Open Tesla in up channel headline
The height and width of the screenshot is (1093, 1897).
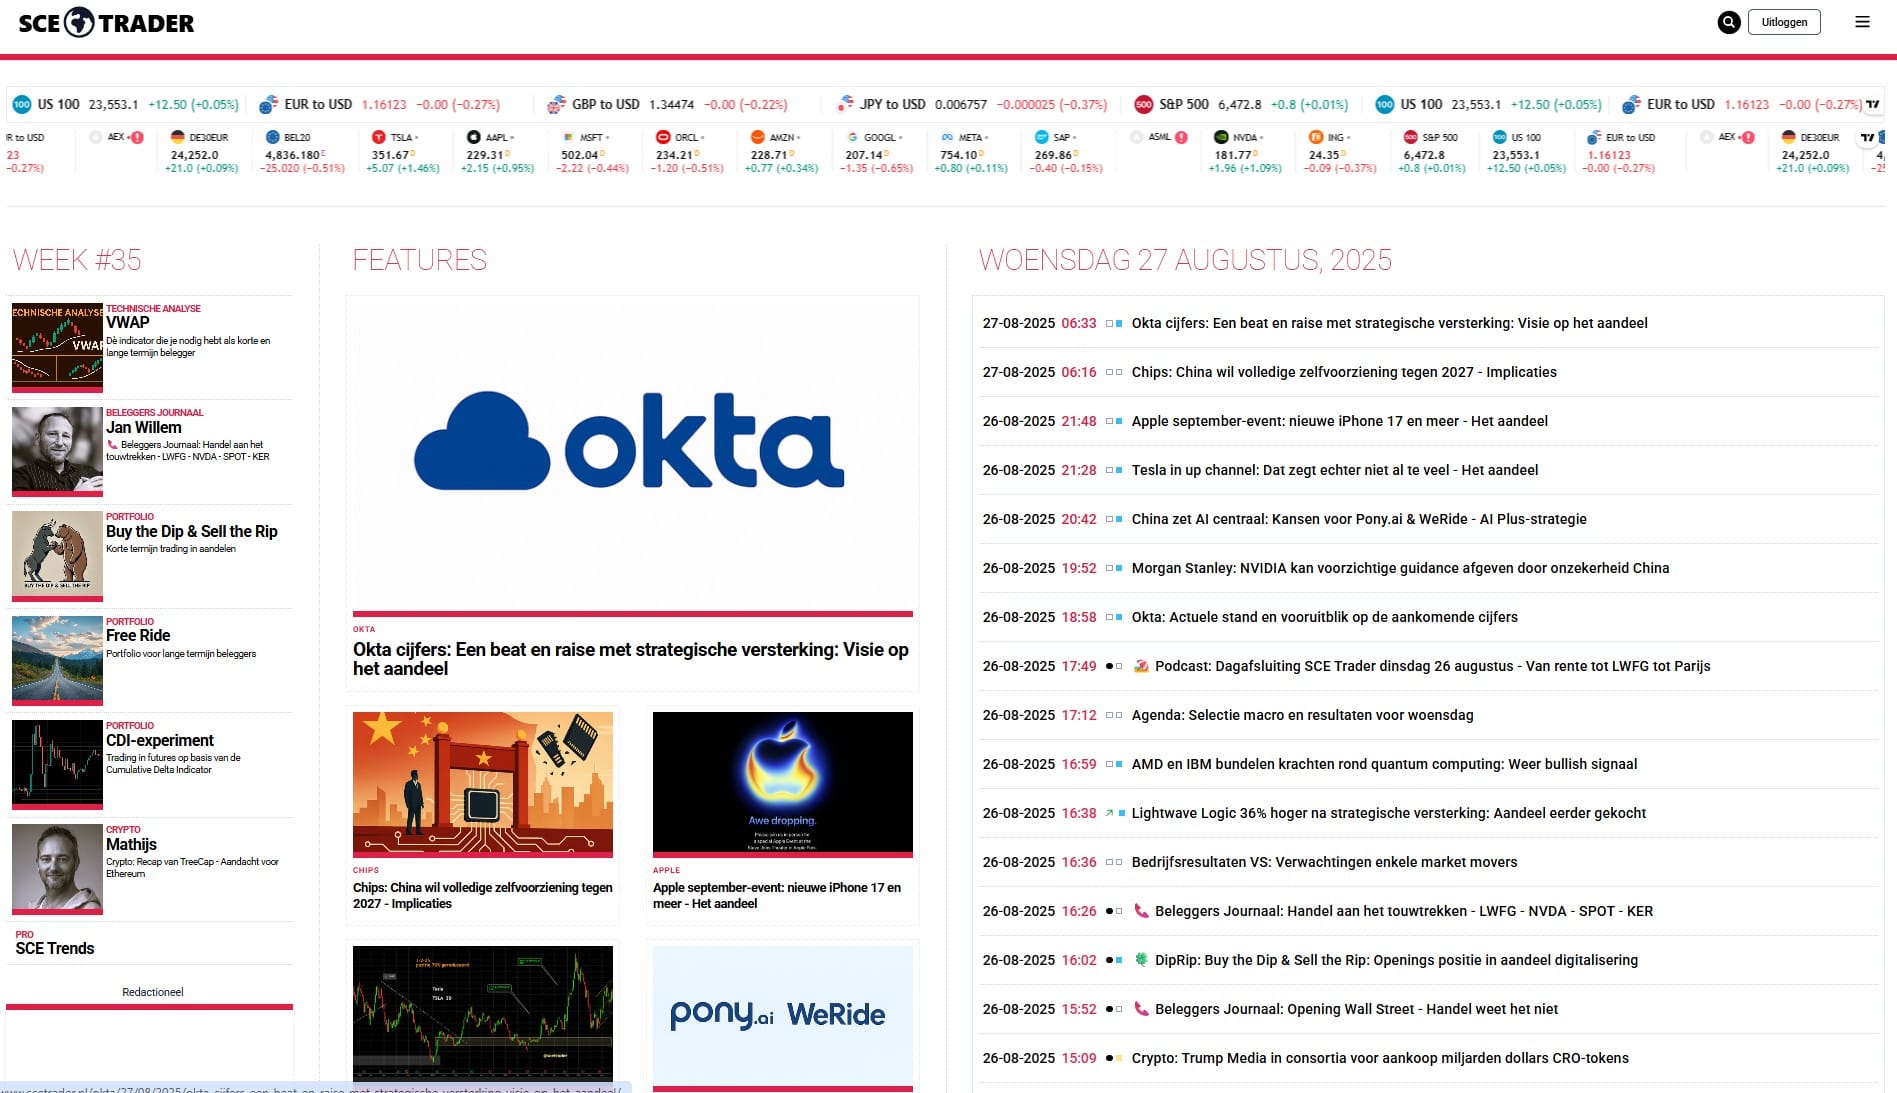[1335, 470]
